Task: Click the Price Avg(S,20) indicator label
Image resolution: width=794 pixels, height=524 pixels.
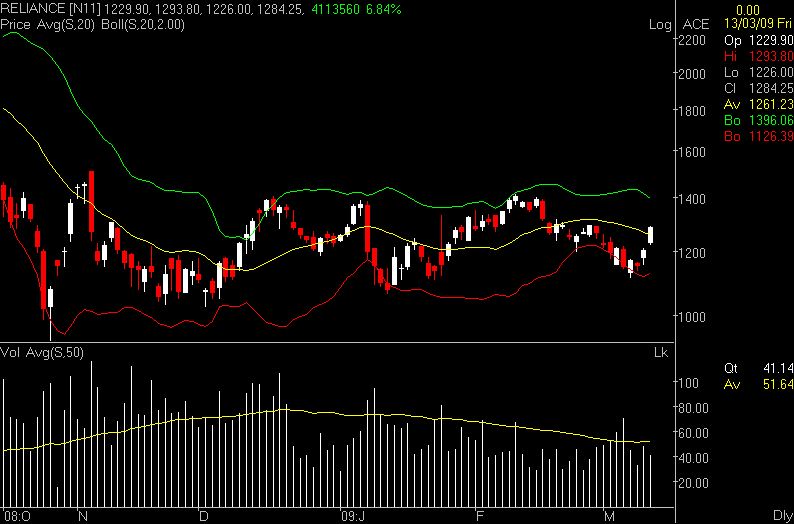Action: (x=48, y=24)
